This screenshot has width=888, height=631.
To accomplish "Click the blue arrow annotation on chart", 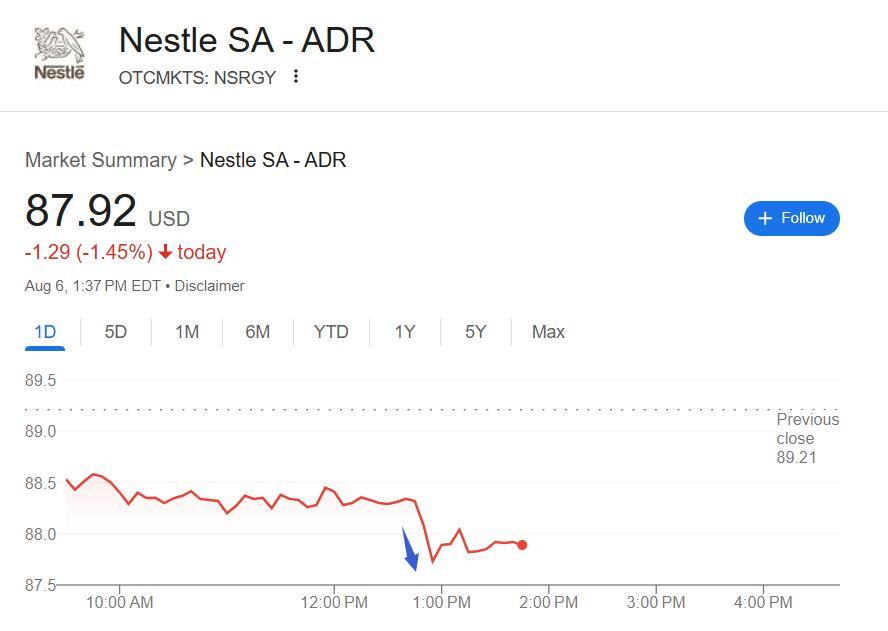I will coord(411,549).
